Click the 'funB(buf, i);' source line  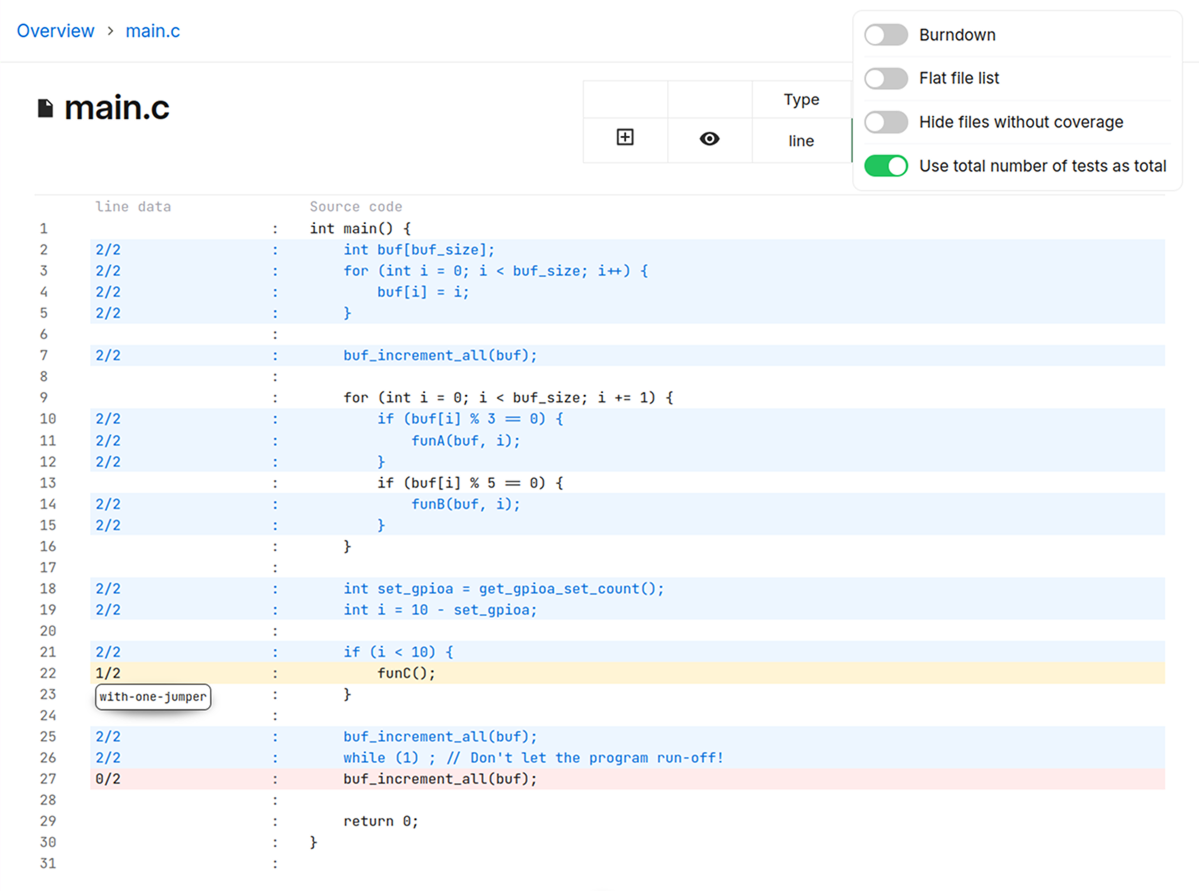(x=466, y=504)
